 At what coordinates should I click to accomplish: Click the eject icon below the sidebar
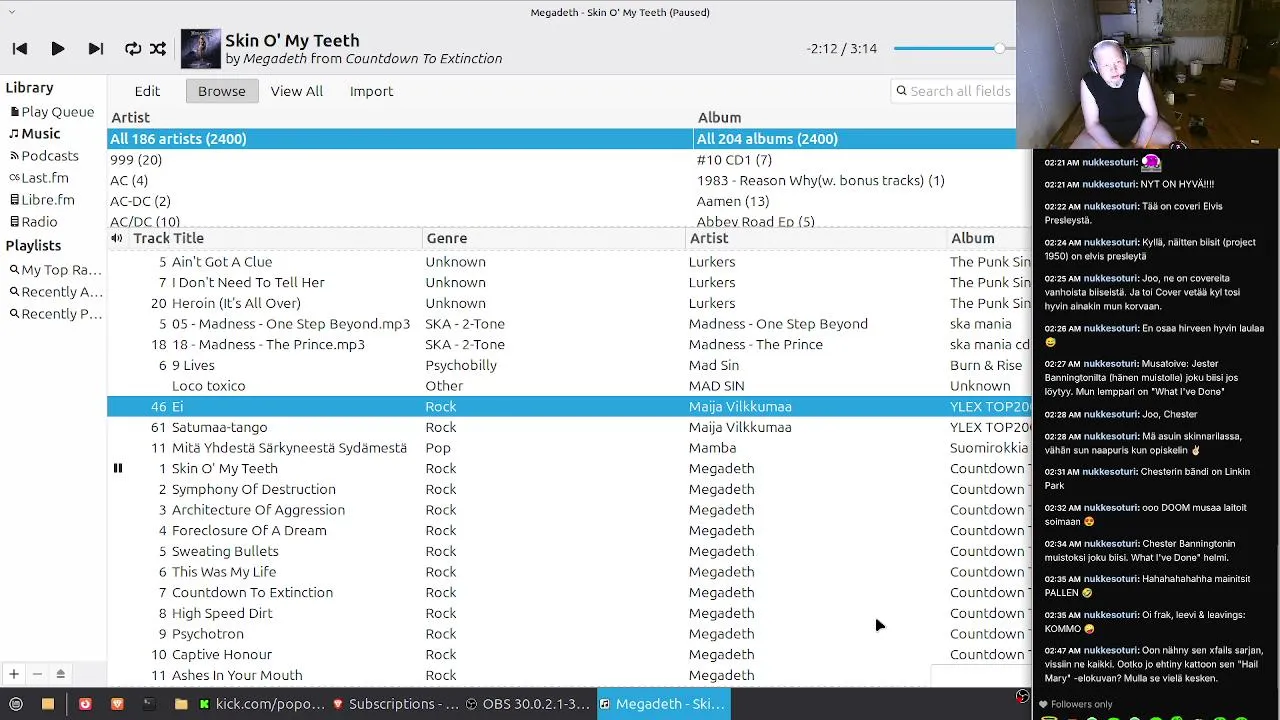tap(60, 675)
